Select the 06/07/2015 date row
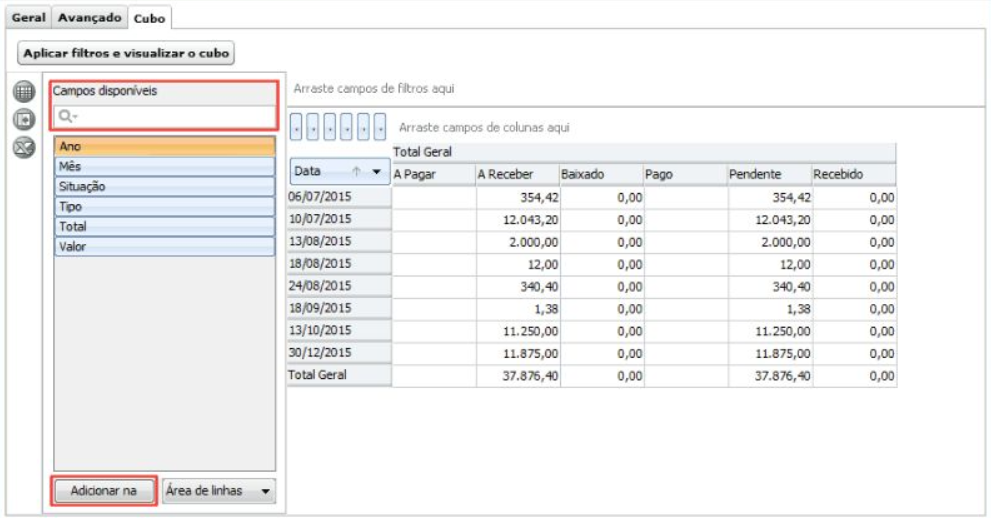Viewport: 991px width, 518px height. 339,197
